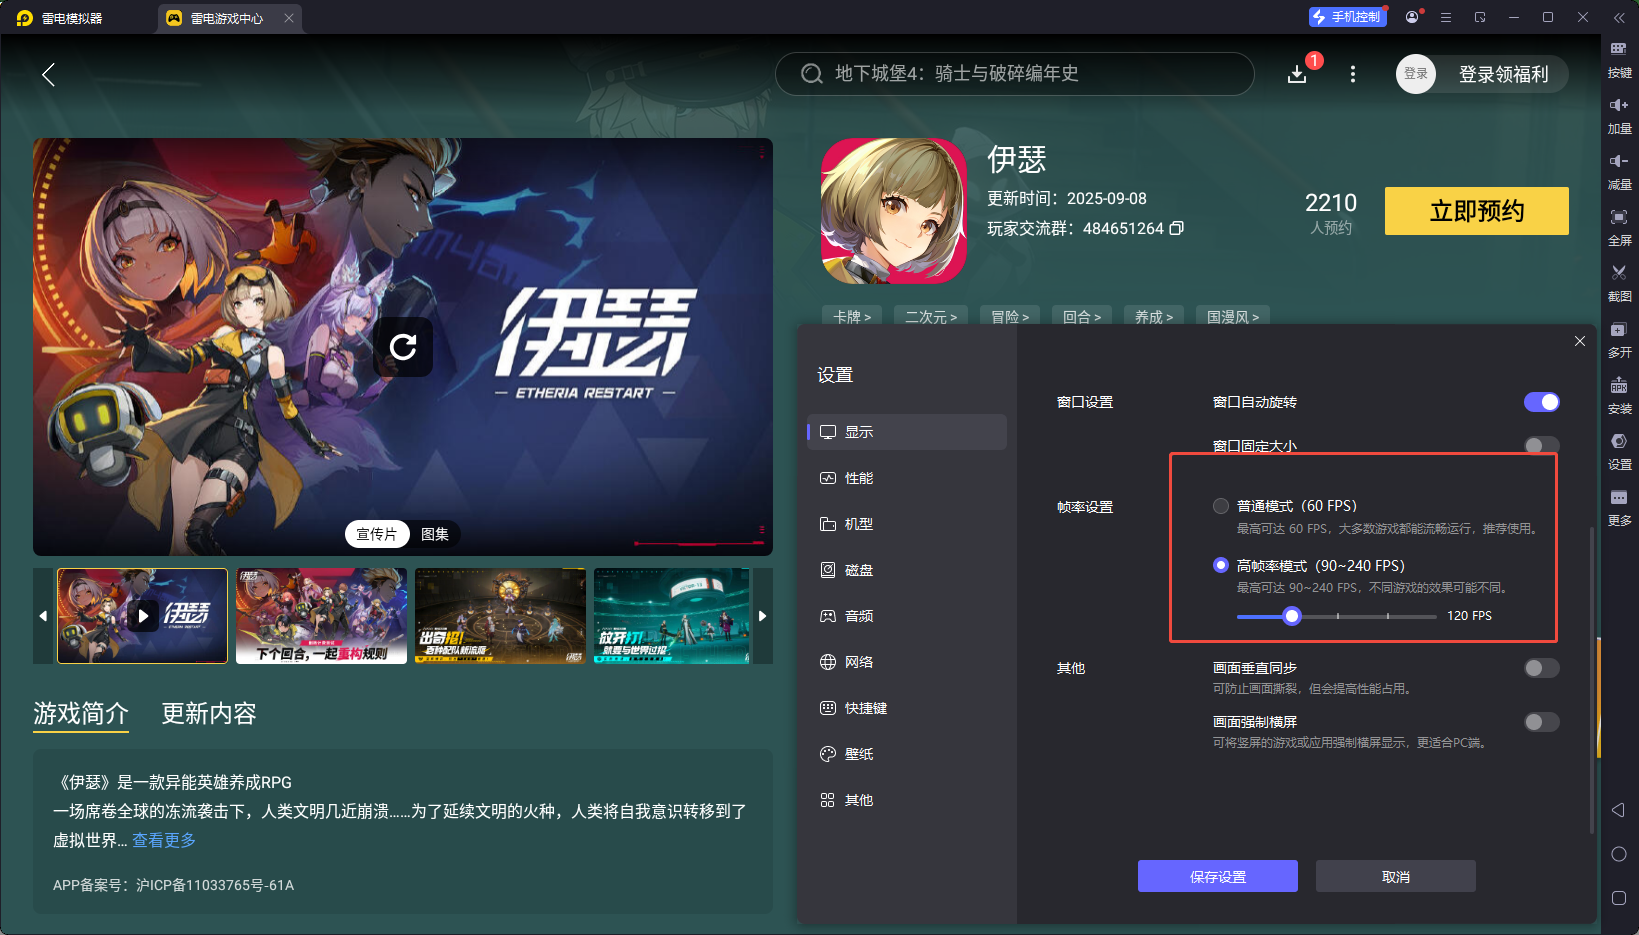Open the user account icon in title bar
Screen dimensions: 1639x935
point(1412,17)
